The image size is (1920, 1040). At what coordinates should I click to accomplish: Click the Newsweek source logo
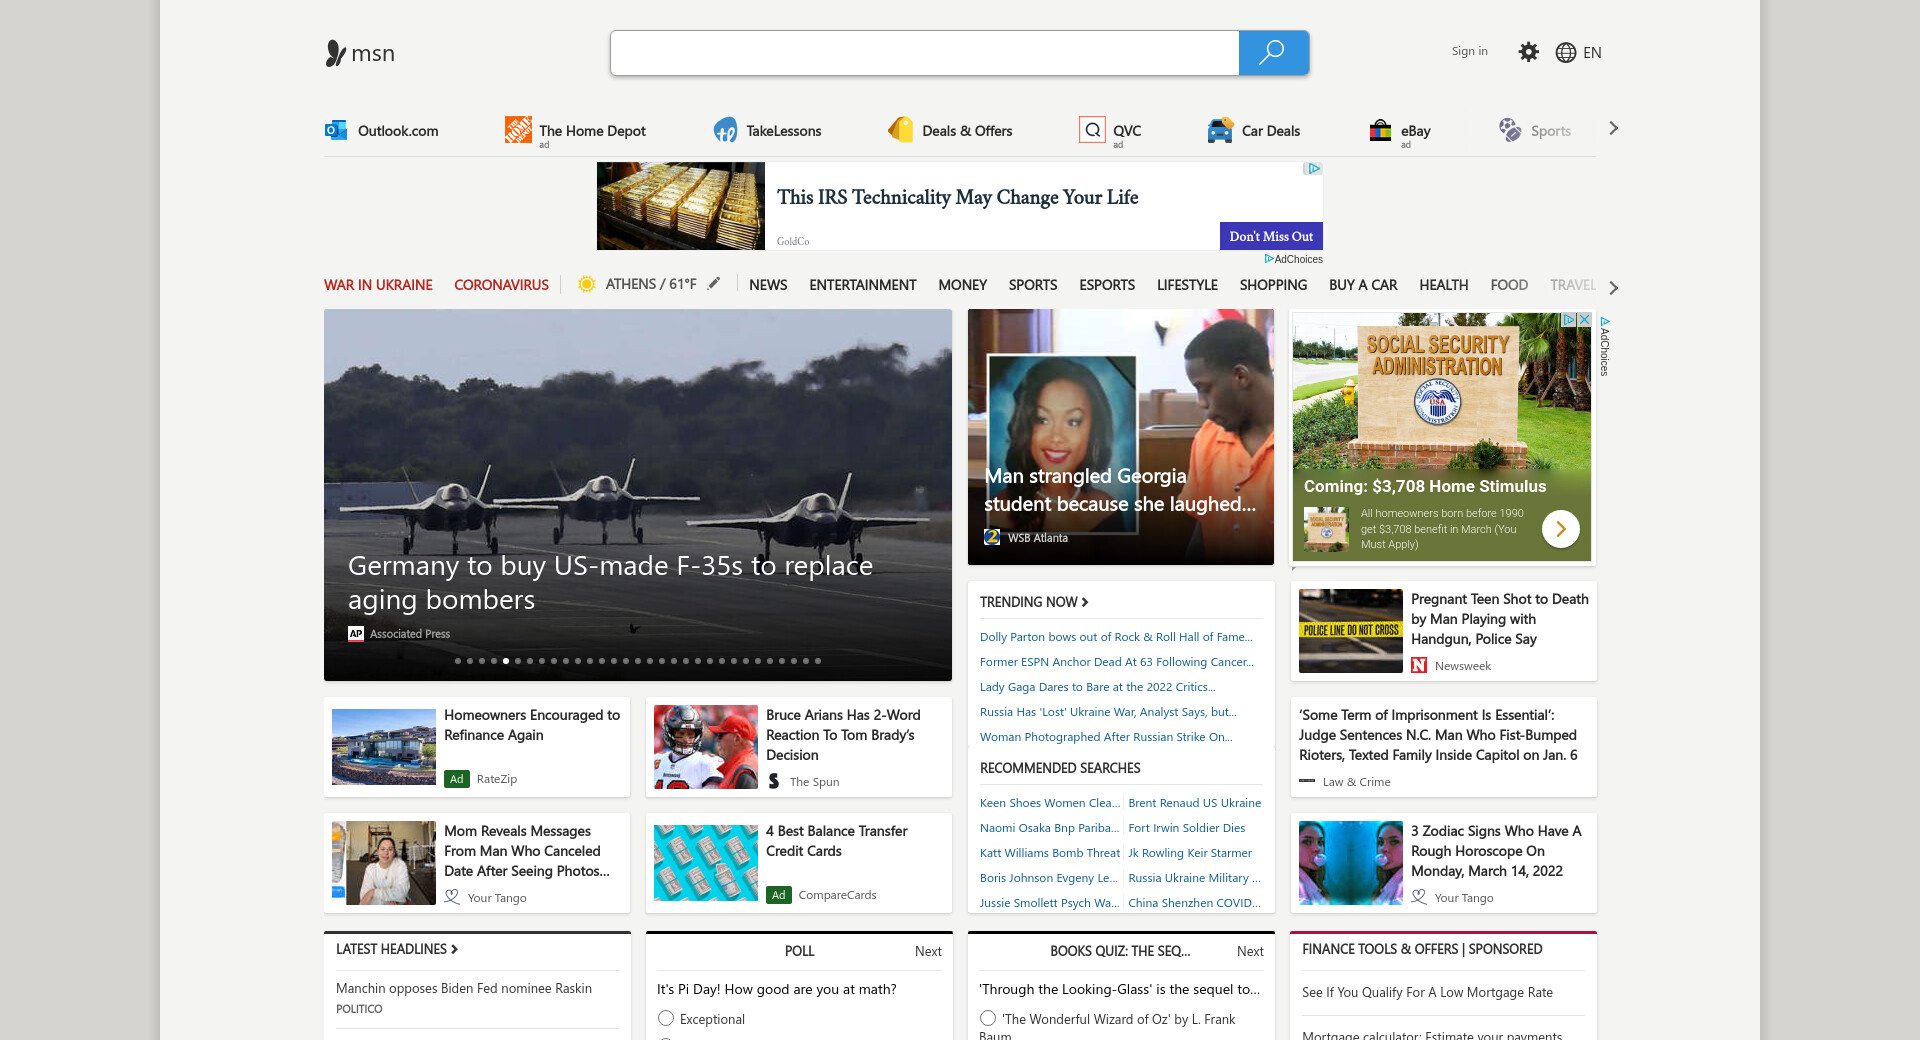click(1419, 666)
